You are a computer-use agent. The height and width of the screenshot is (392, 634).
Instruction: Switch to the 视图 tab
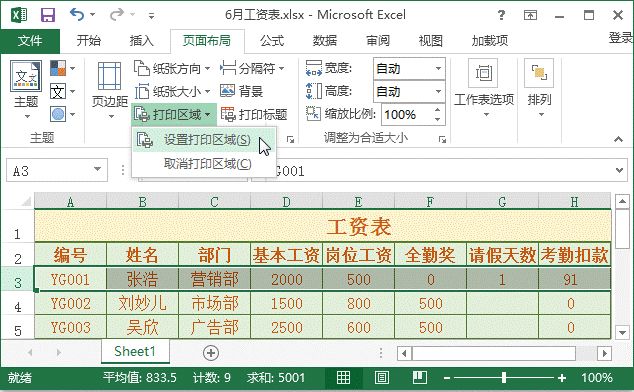tap(430, 40)
